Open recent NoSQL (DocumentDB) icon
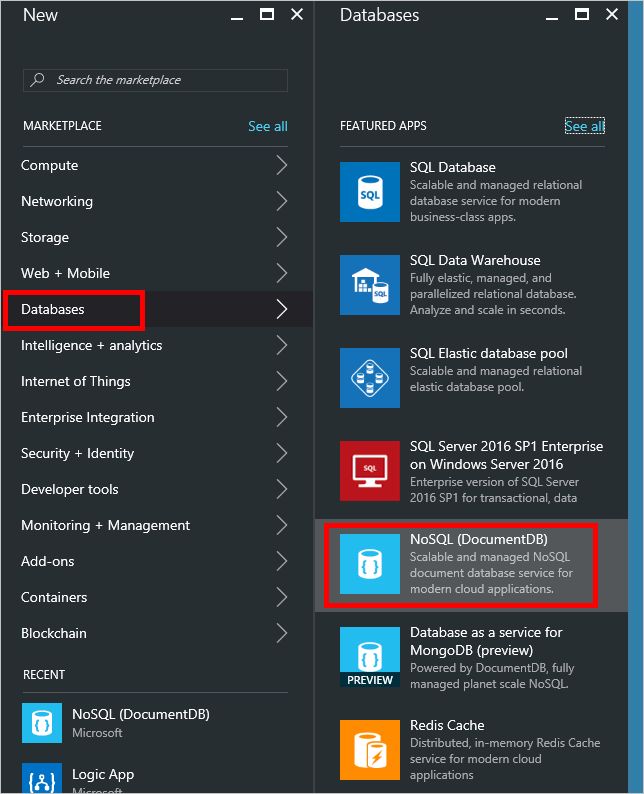The width and height of the screenshot is (644, 794). pos(42,723)
